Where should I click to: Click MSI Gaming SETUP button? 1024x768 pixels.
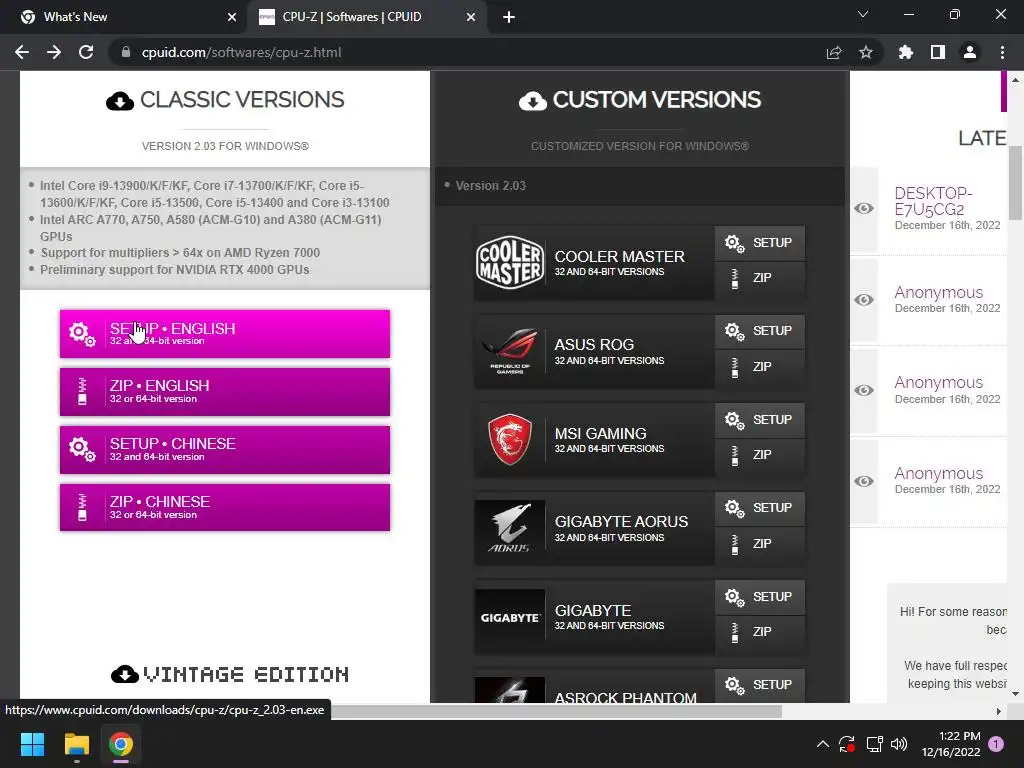pos(760,420)
